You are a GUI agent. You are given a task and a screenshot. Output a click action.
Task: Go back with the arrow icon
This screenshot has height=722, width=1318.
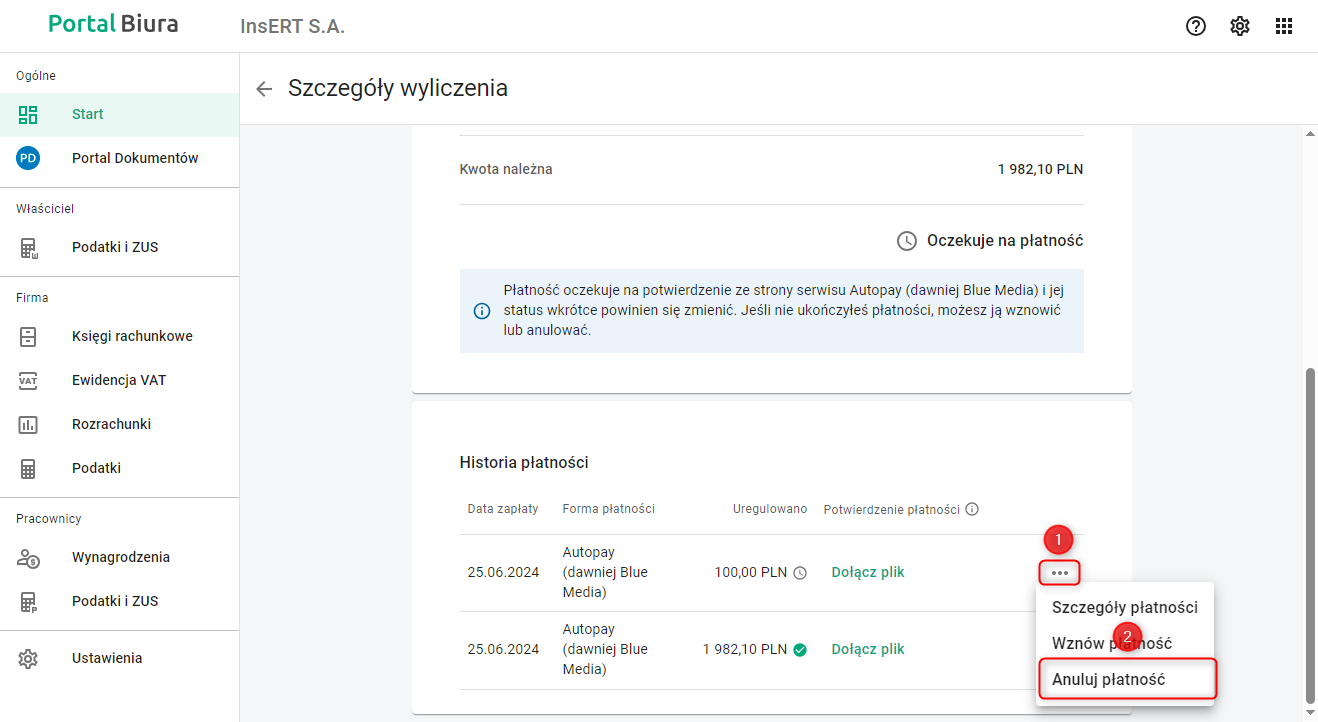click(264, 89)
